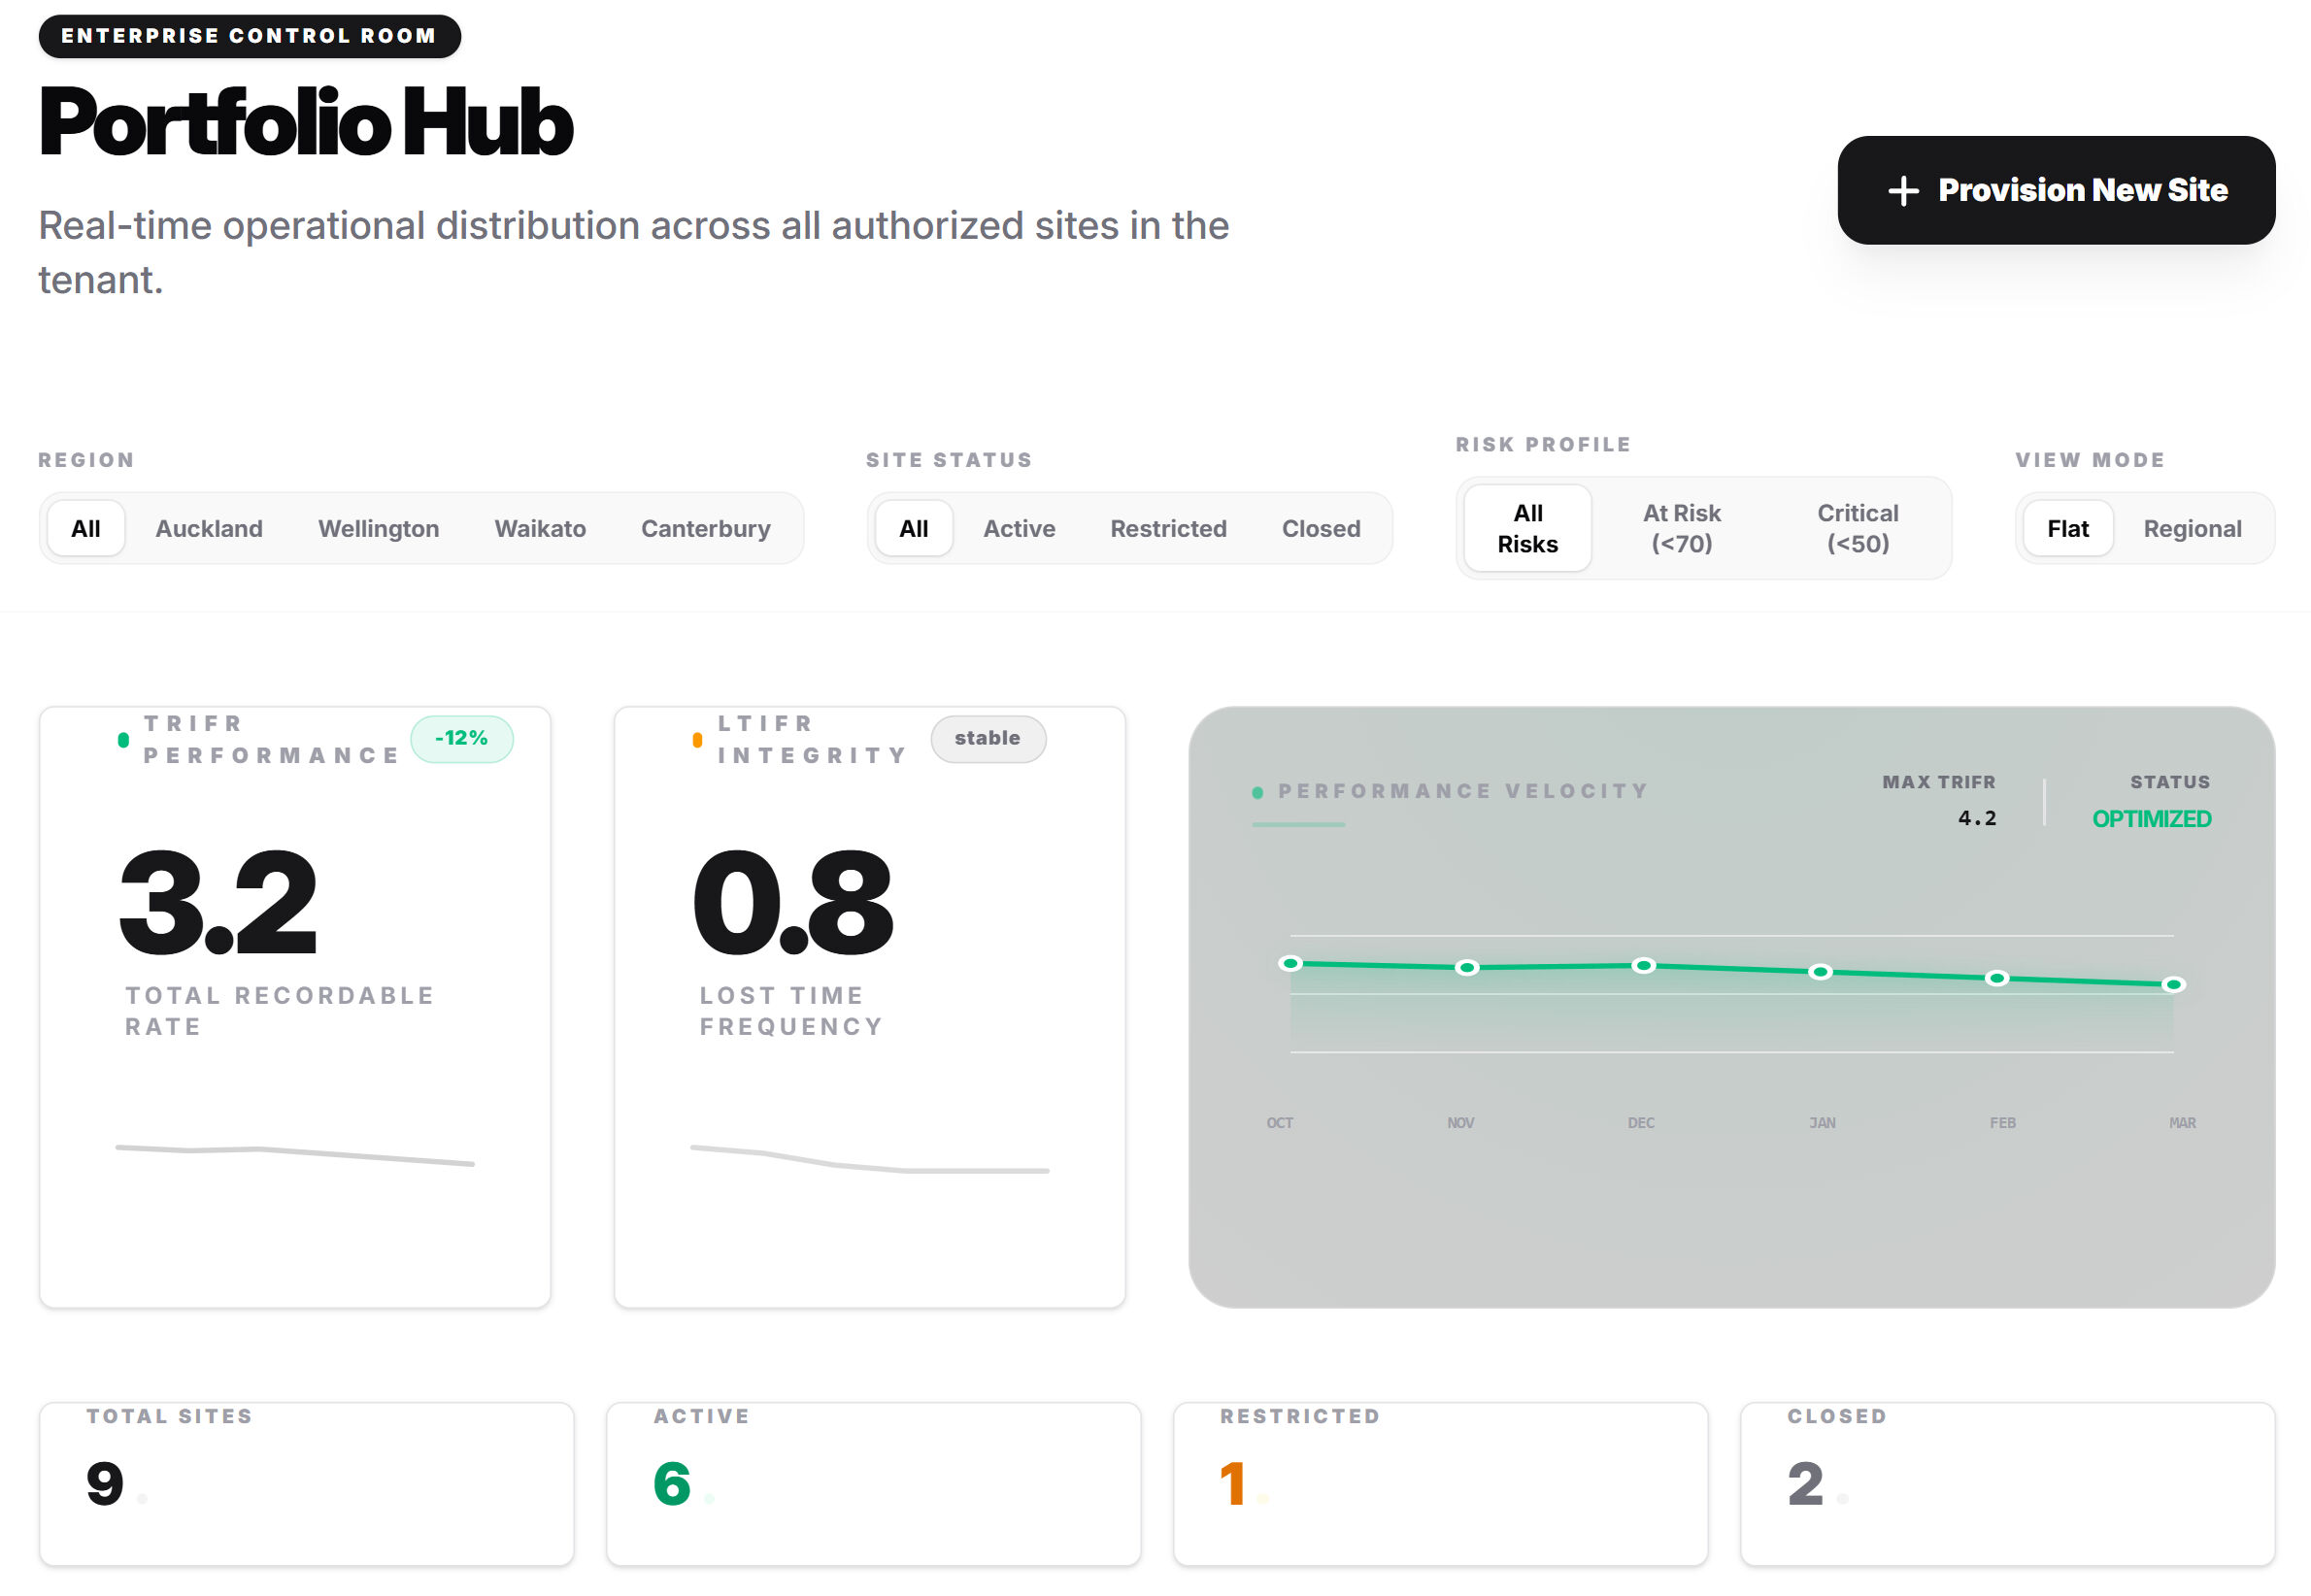The height and width of the screenshot is (1596, 2311).
Task: Select the Wellington region filter
Action: [x=378, y=528]
